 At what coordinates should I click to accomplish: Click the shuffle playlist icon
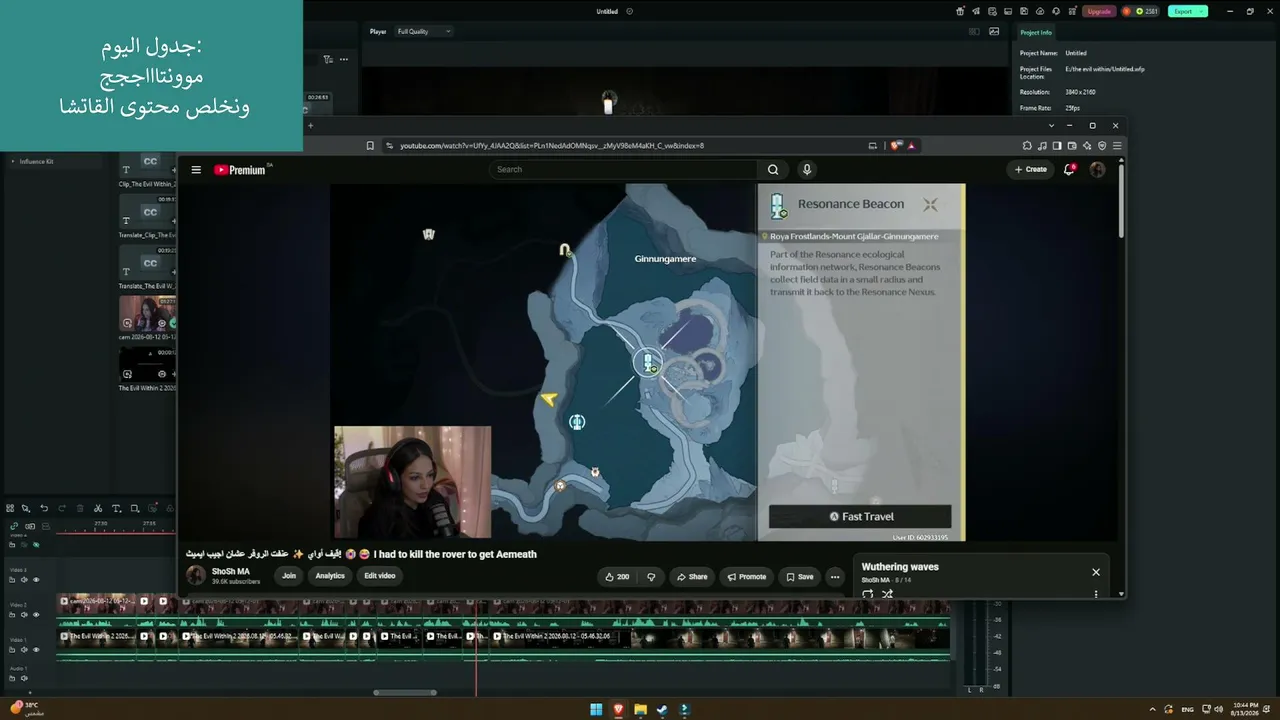887,594
